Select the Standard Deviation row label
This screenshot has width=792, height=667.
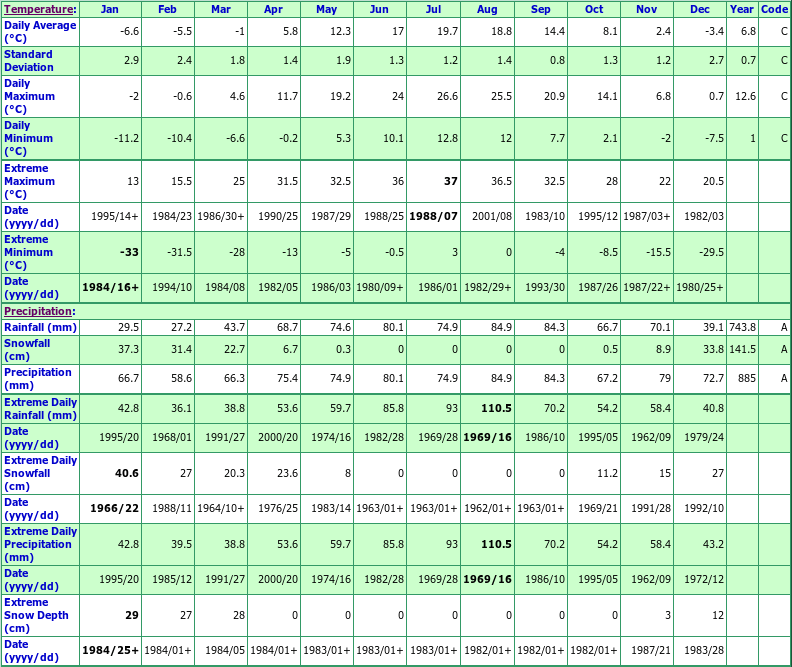(x=29, y=61)
